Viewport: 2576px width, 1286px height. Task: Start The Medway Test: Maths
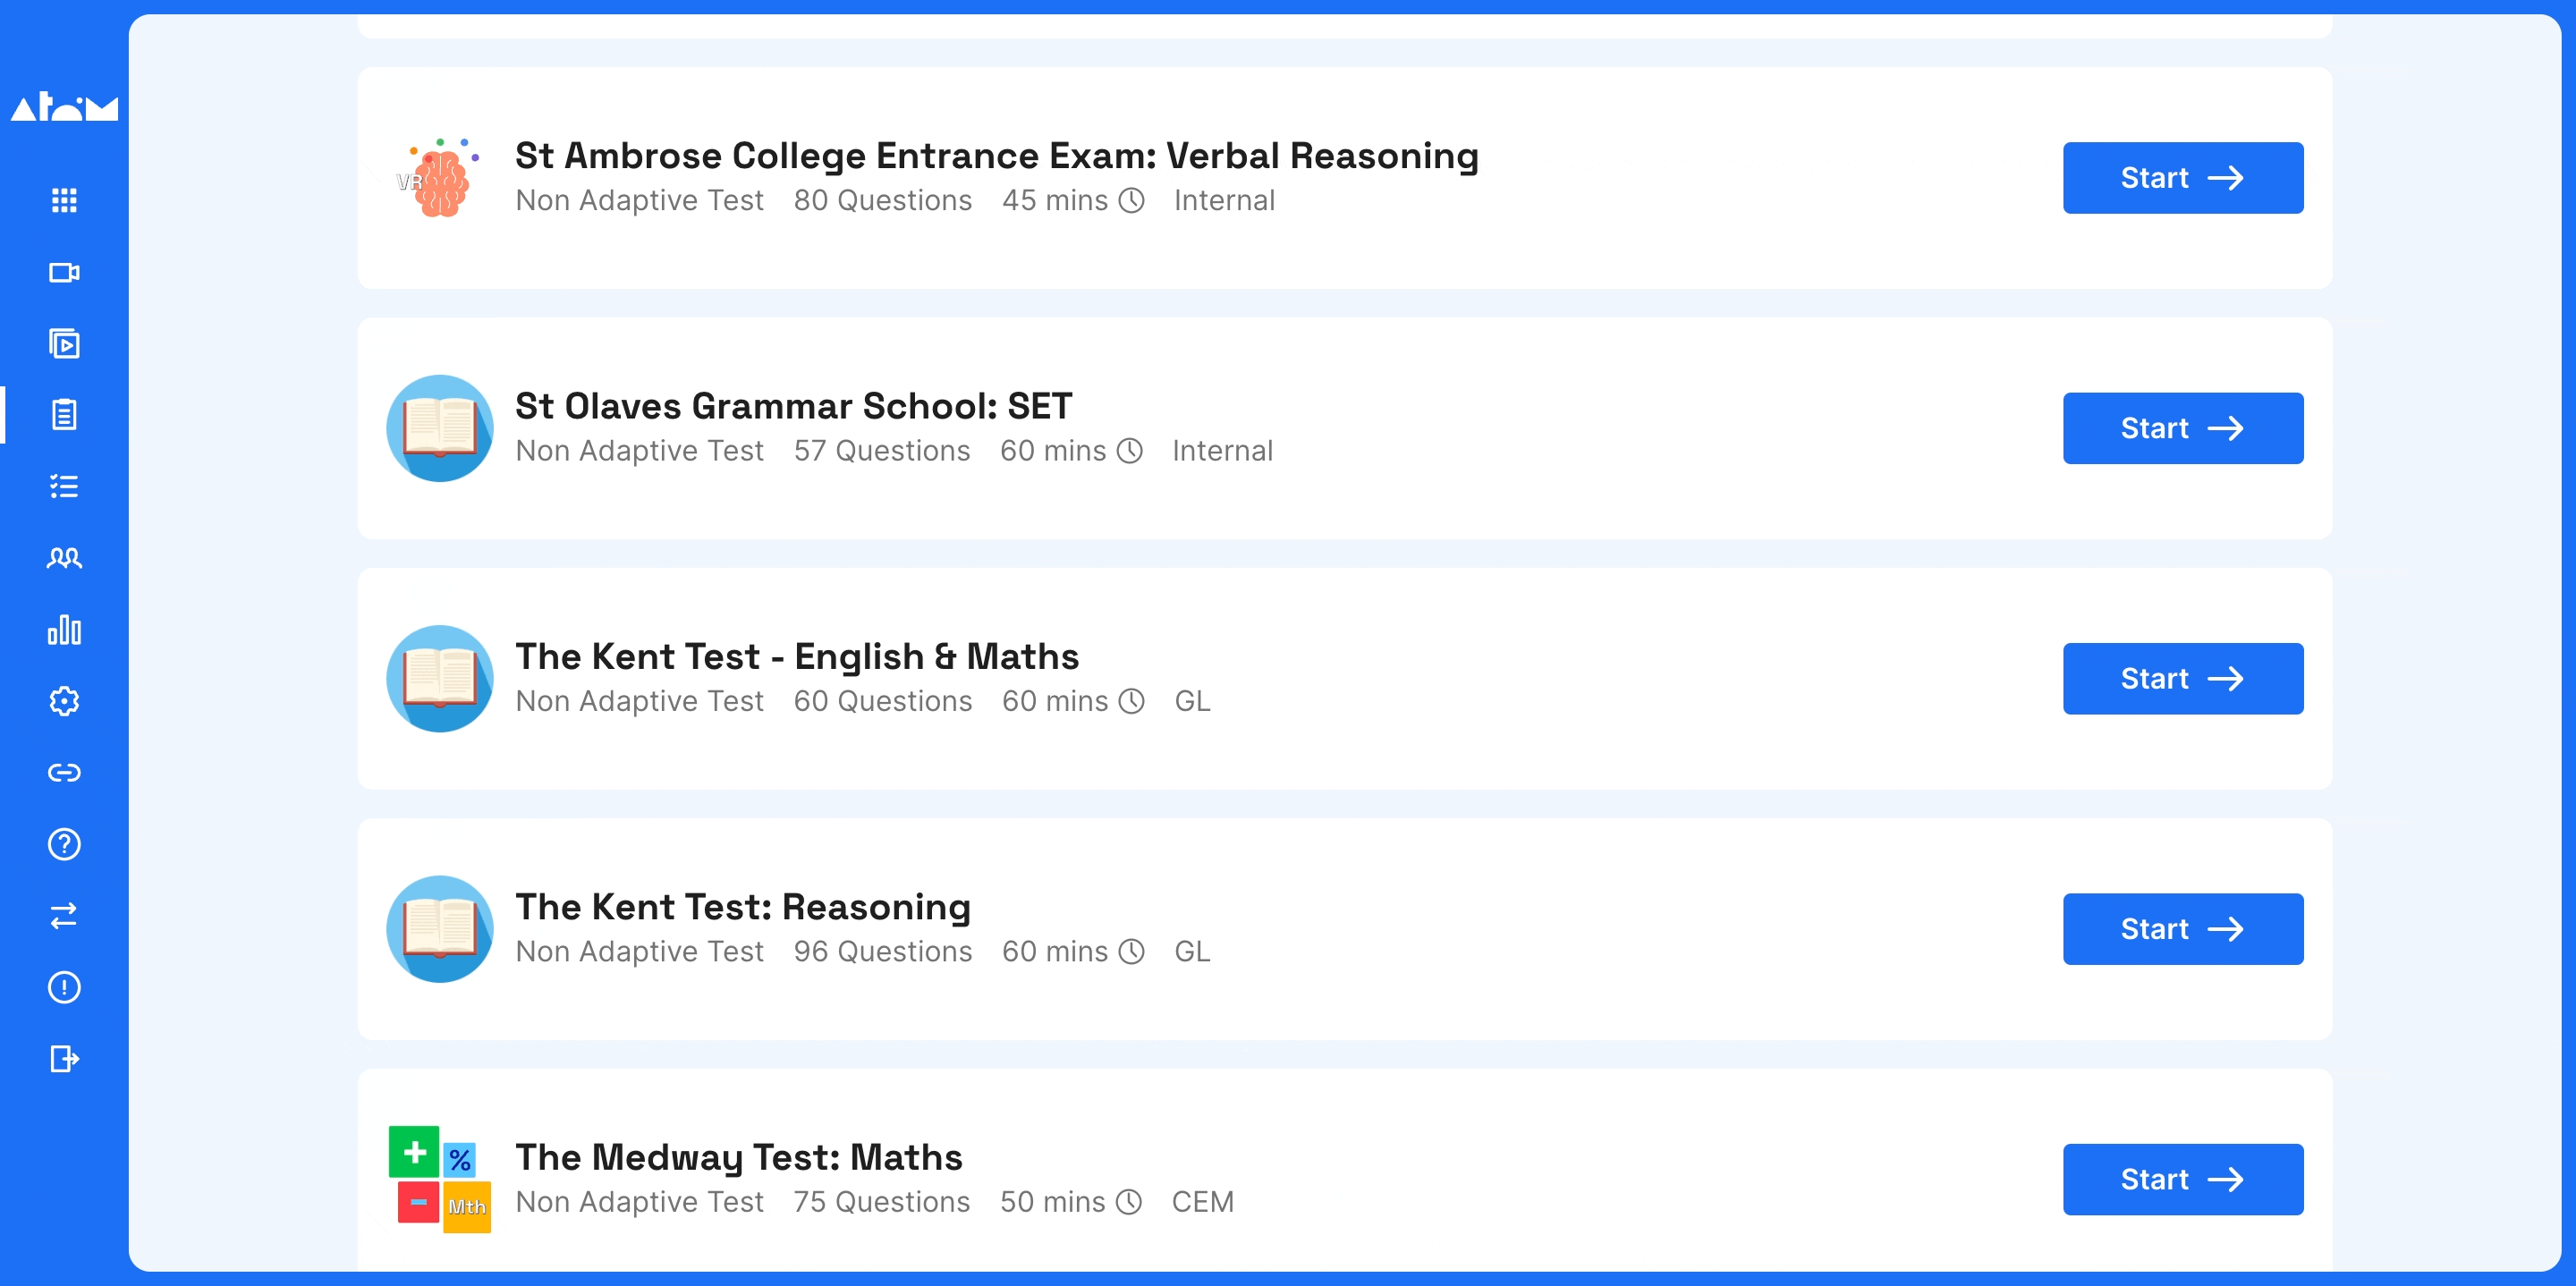(2183, 1180)
